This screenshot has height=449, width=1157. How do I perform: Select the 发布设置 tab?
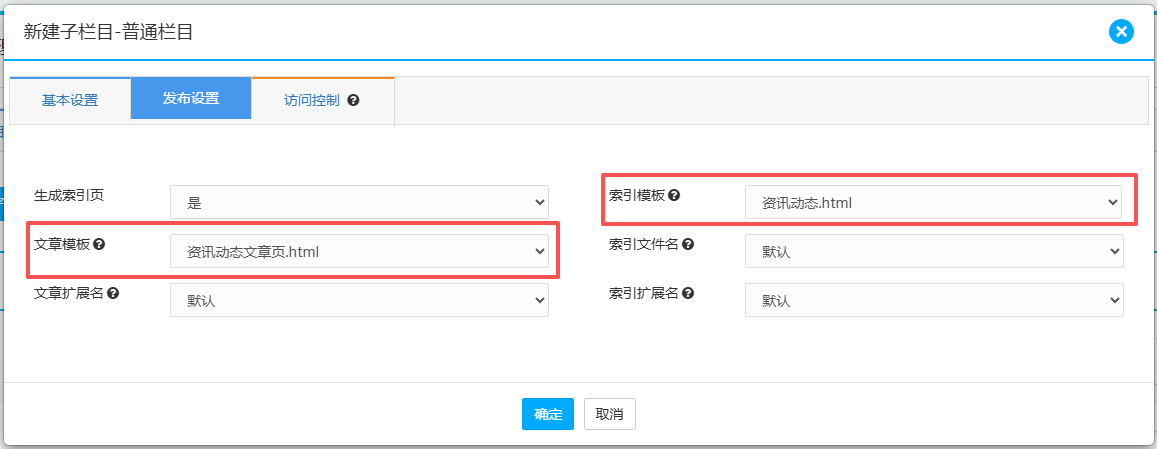point(191,99)
